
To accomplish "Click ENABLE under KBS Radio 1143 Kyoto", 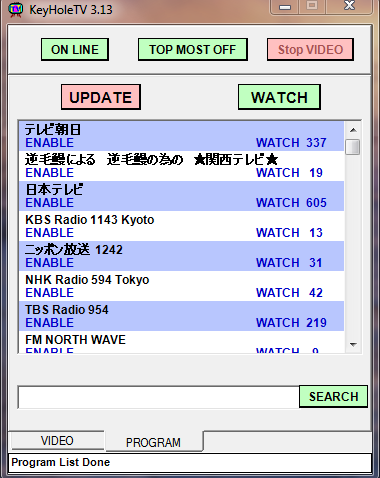I will [50, 233].
